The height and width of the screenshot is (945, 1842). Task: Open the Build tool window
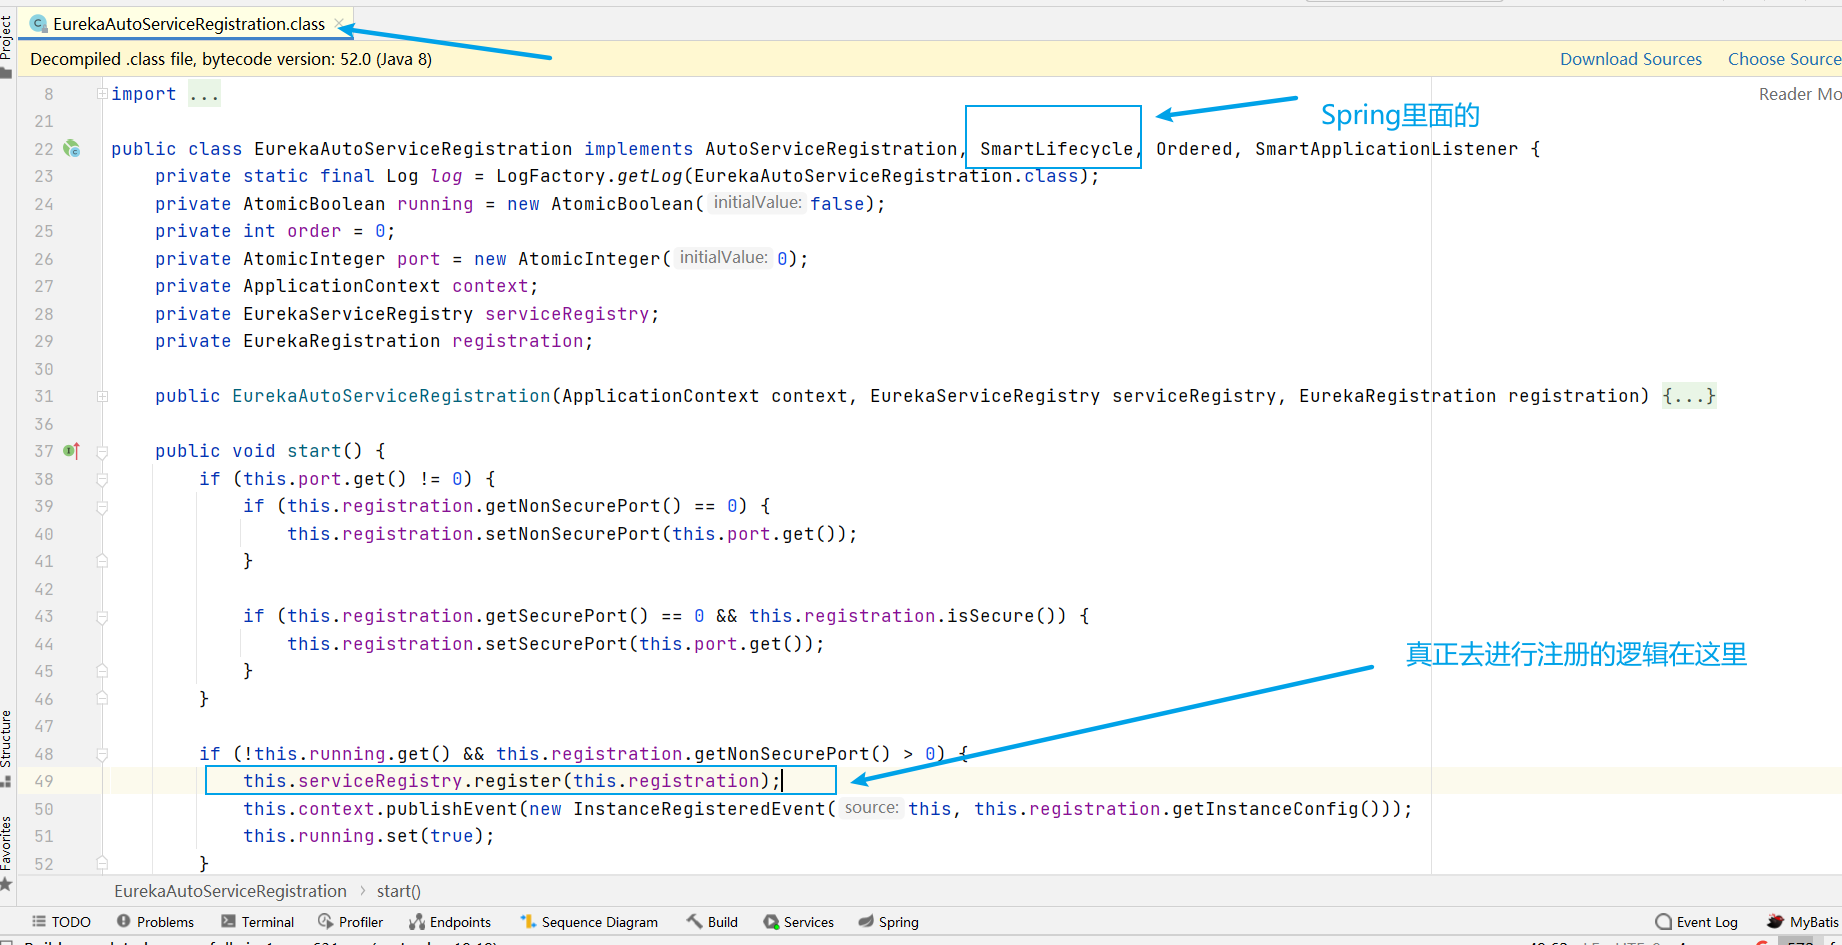pos(712,922)
